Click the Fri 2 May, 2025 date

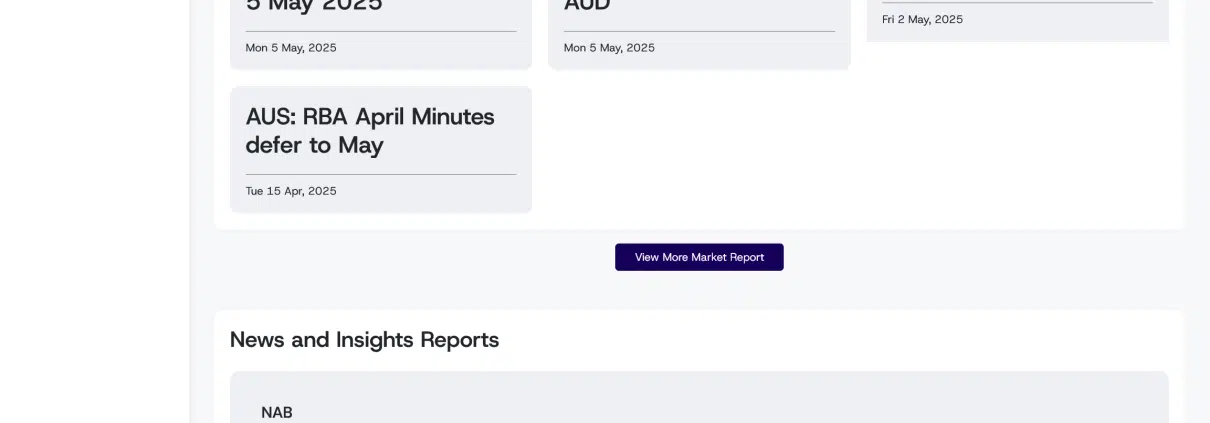coord(922,19)
